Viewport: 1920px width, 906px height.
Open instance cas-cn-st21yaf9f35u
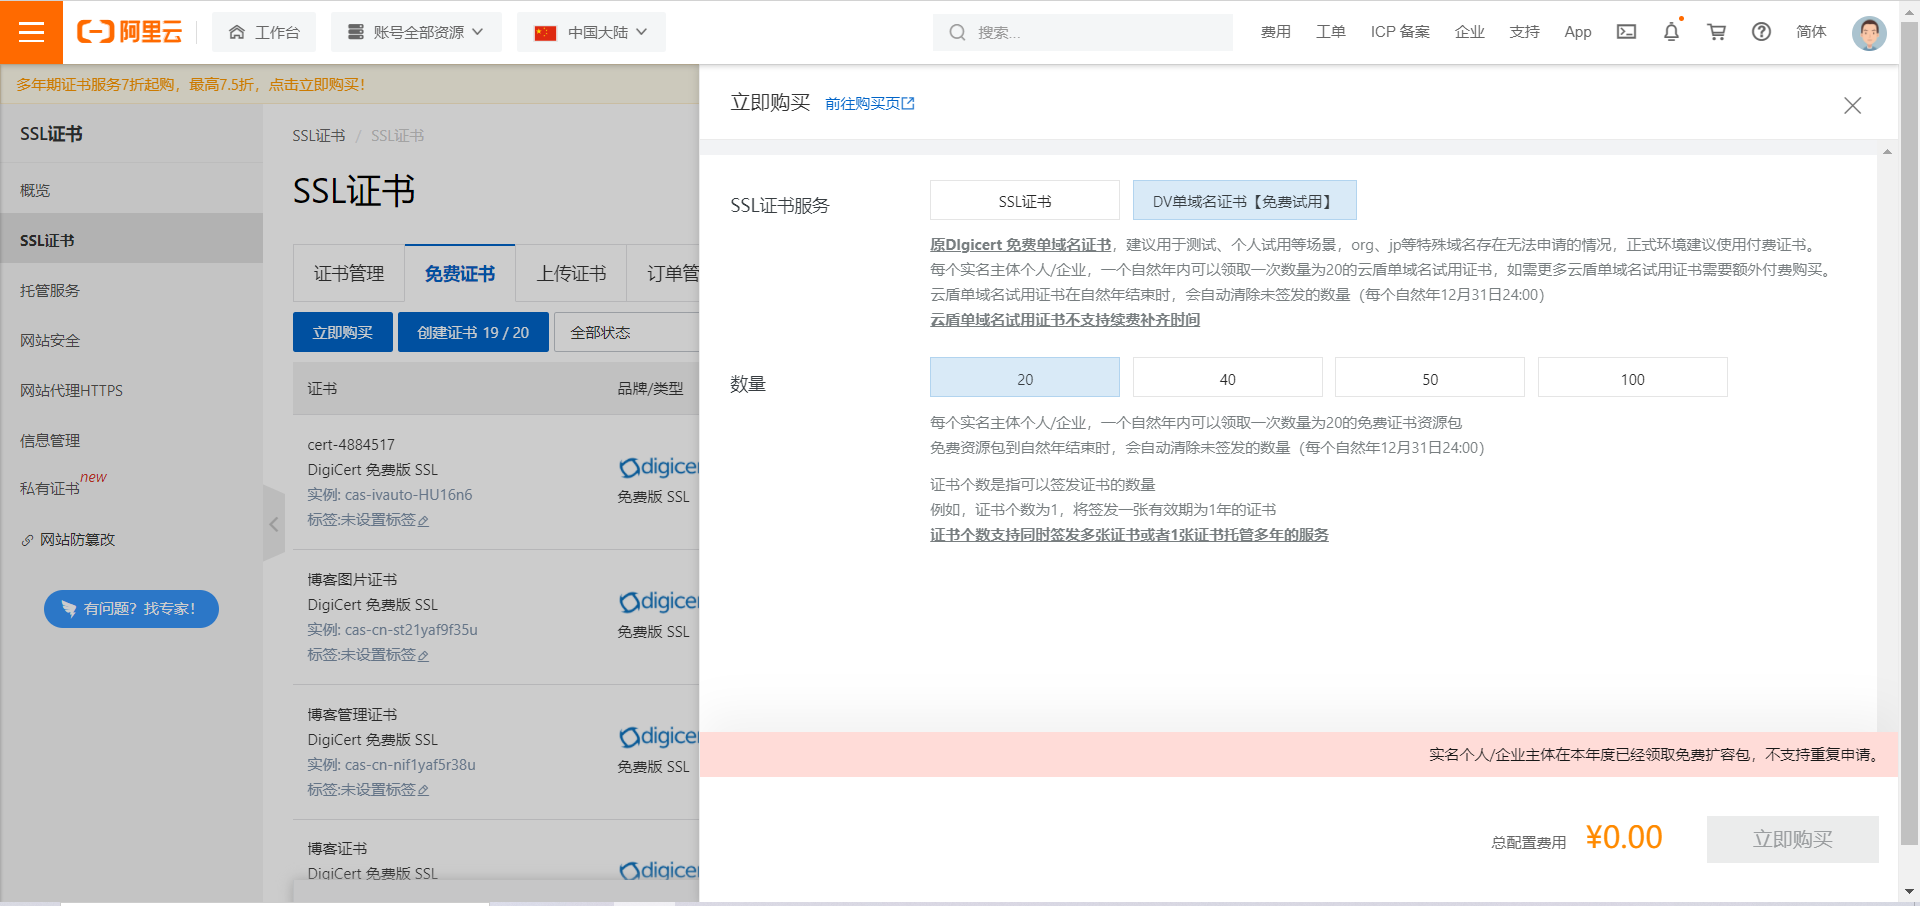411,629
